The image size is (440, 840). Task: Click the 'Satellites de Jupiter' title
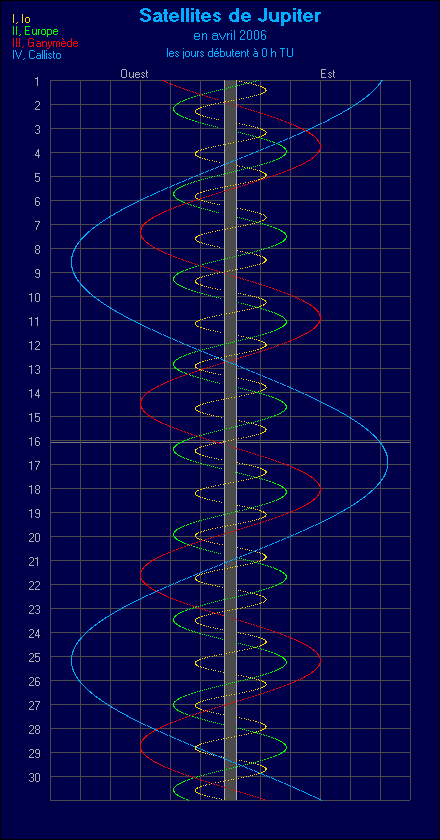(x=230, y=16)
